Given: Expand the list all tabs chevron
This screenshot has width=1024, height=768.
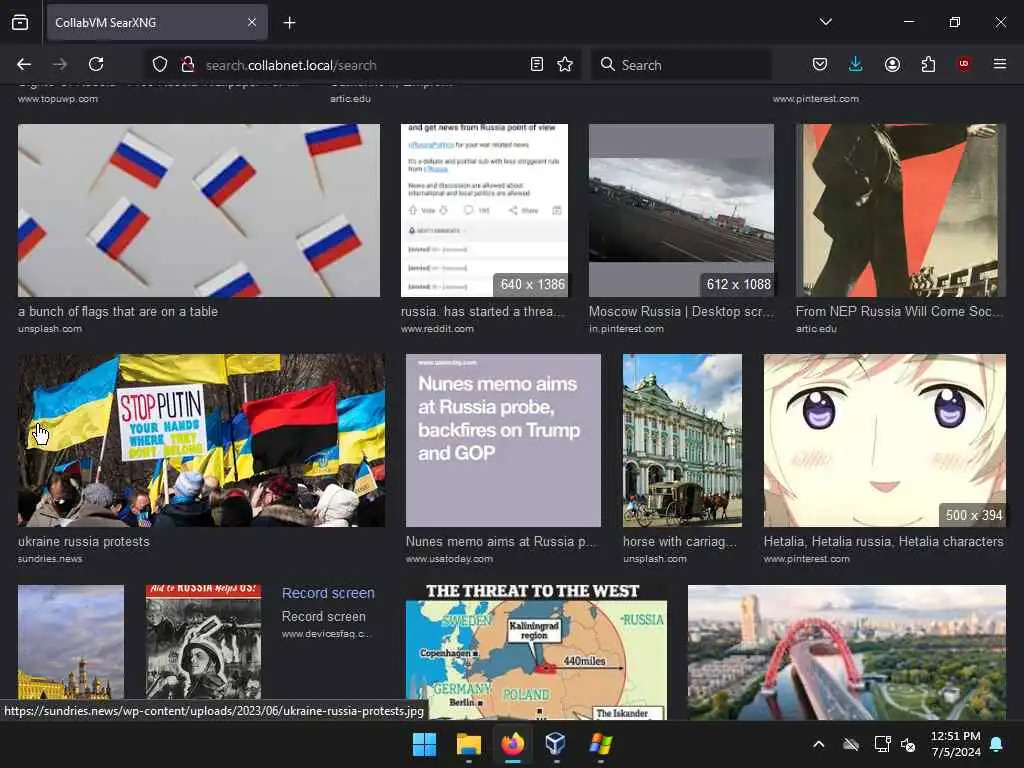Looking at the screenshot, I should [825, 22].
